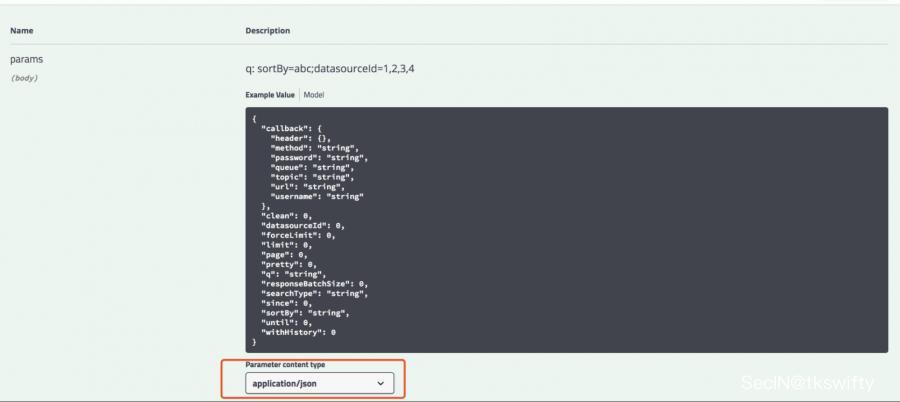Switch to the Model tab

coord(313,95)
